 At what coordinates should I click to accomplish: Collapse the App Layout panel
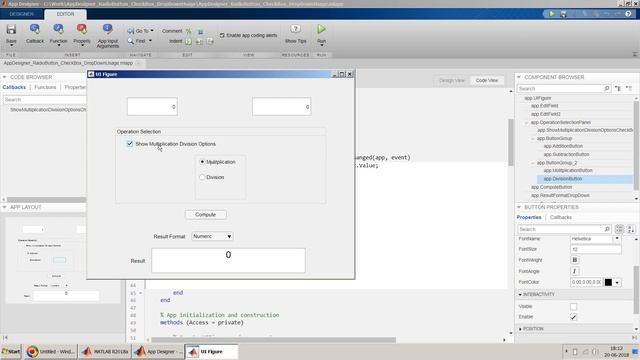pos(4,207)
